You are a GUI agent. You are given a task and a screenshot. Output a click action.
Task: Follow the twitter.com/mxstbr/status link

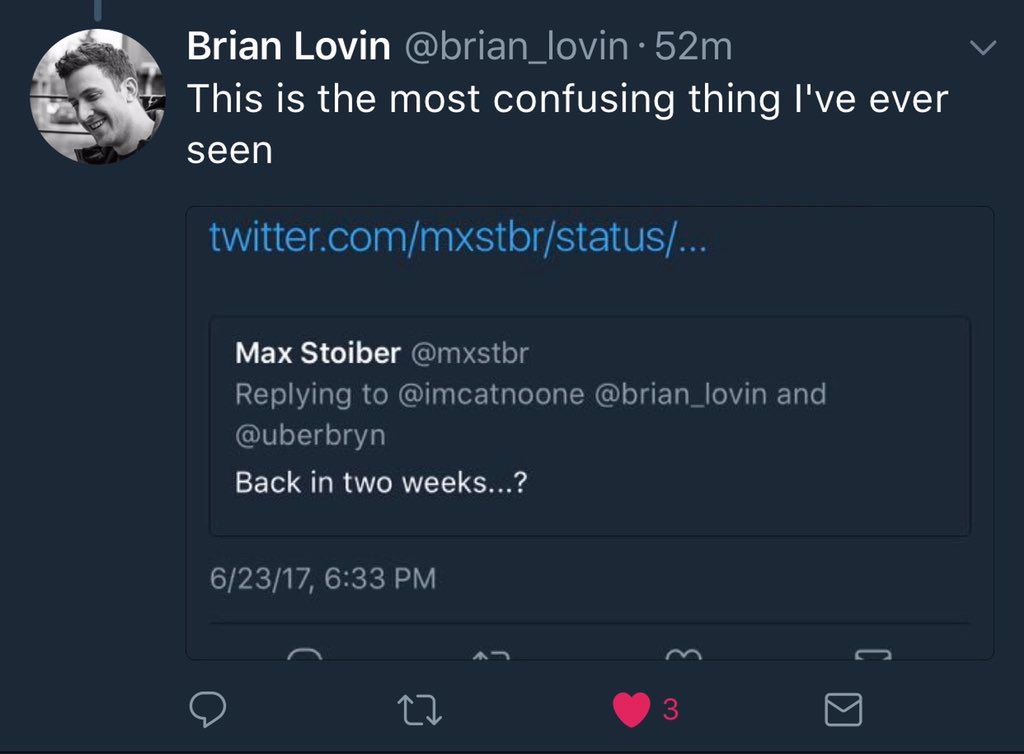point(458,237)
